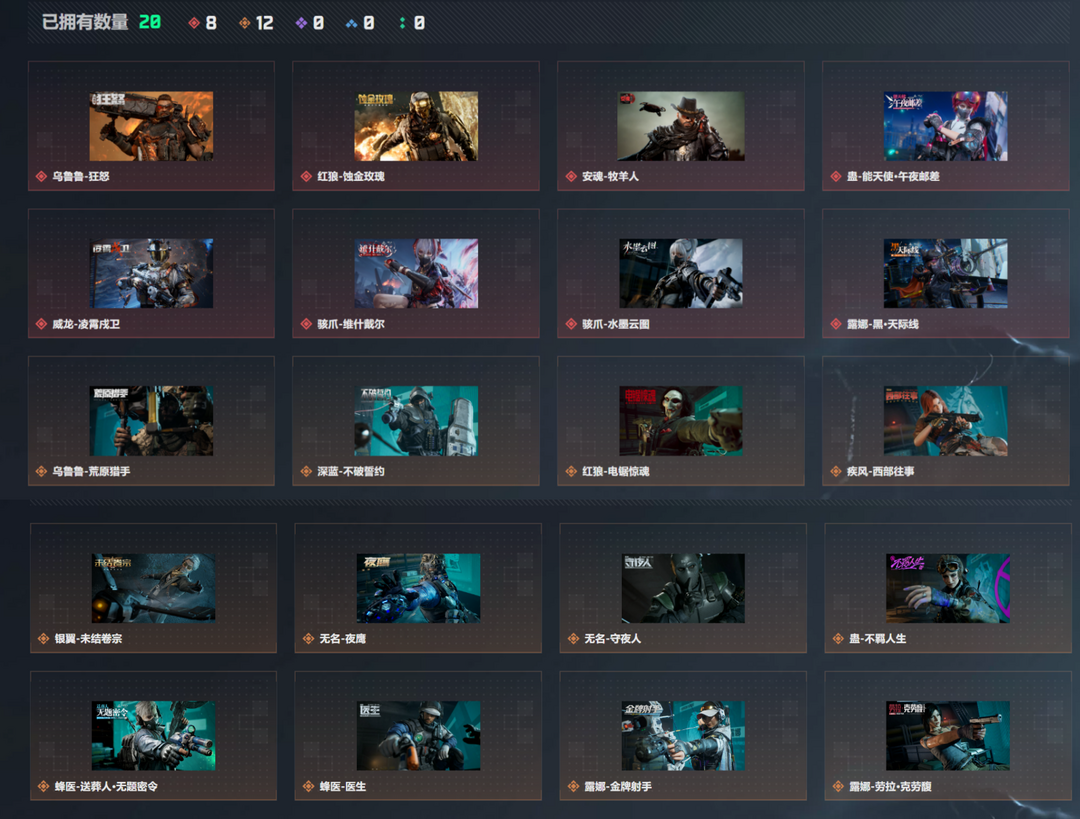Select the blue rarity icon in the header

click(x=351, y=23)
